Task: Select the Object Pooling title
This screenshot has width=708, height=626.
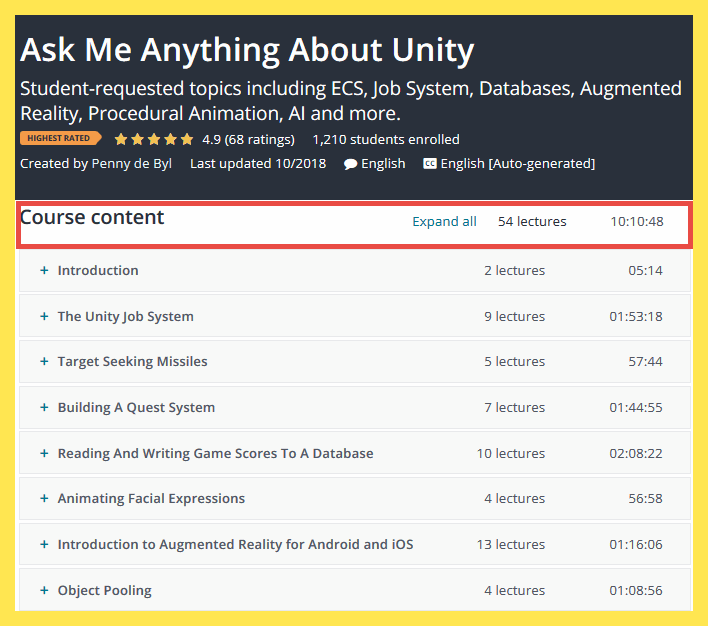Action: [105, 591]
